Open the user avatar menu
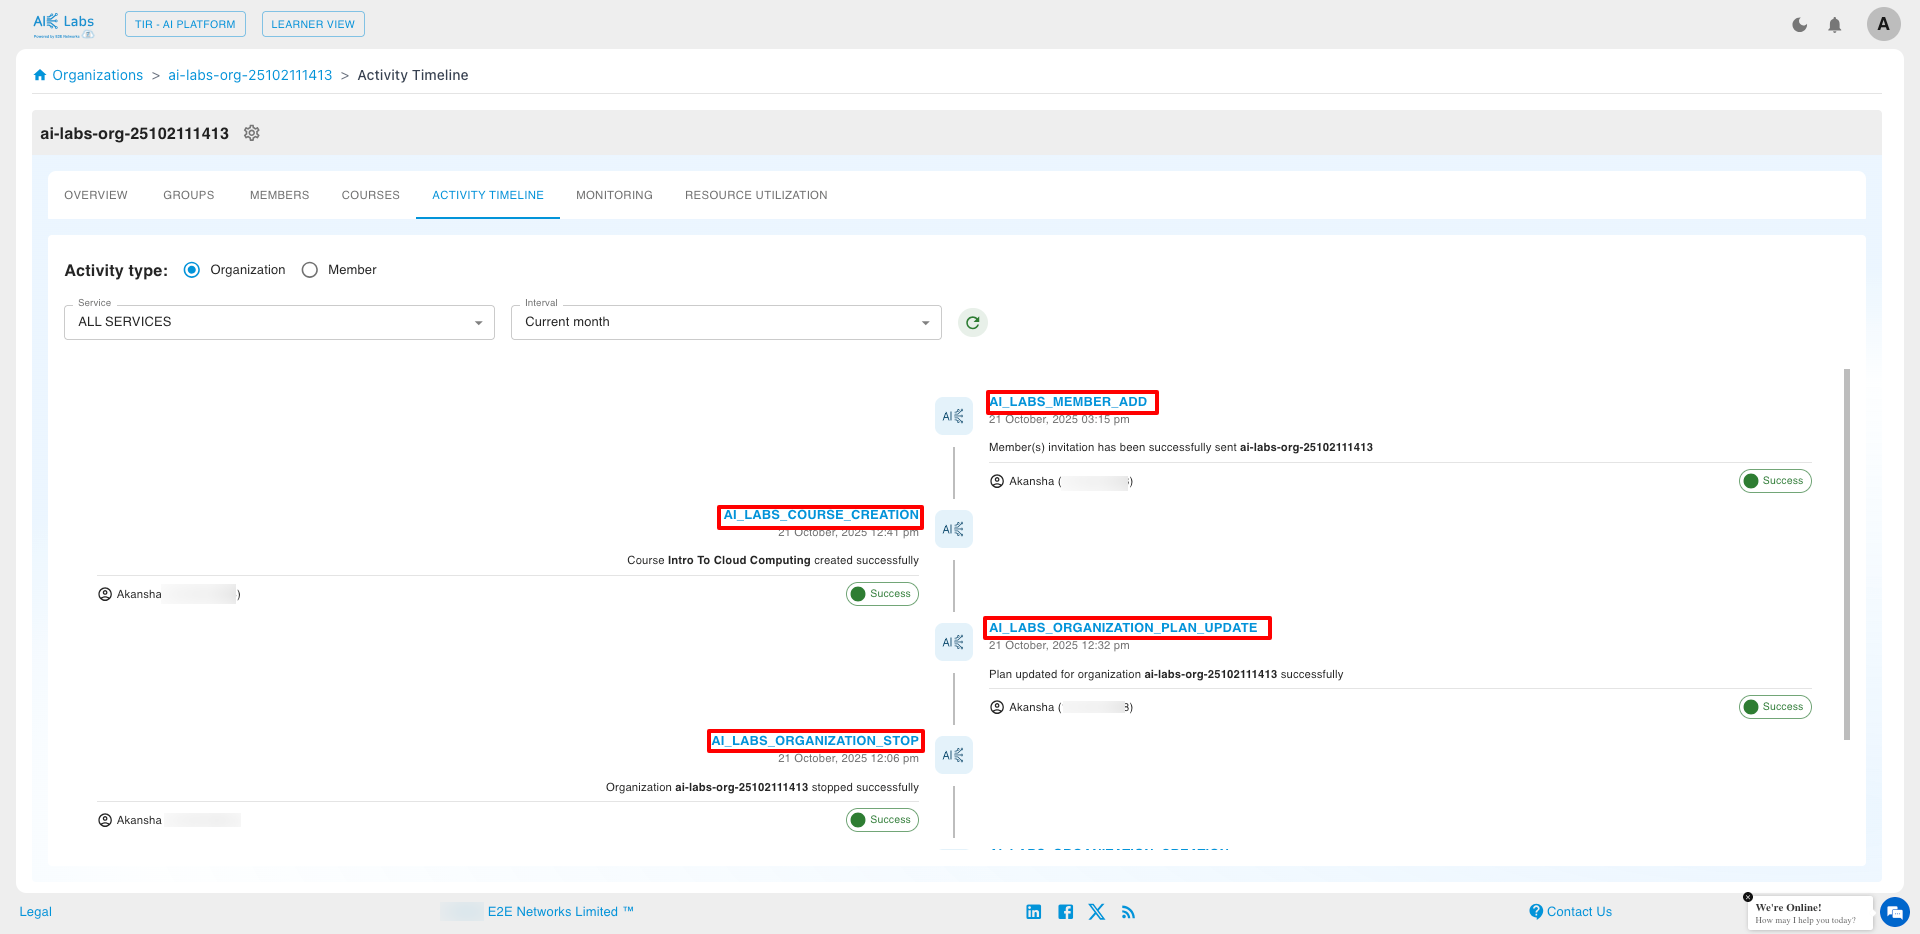Screen dimensions: 1920x934 (x=1883, y=24)
